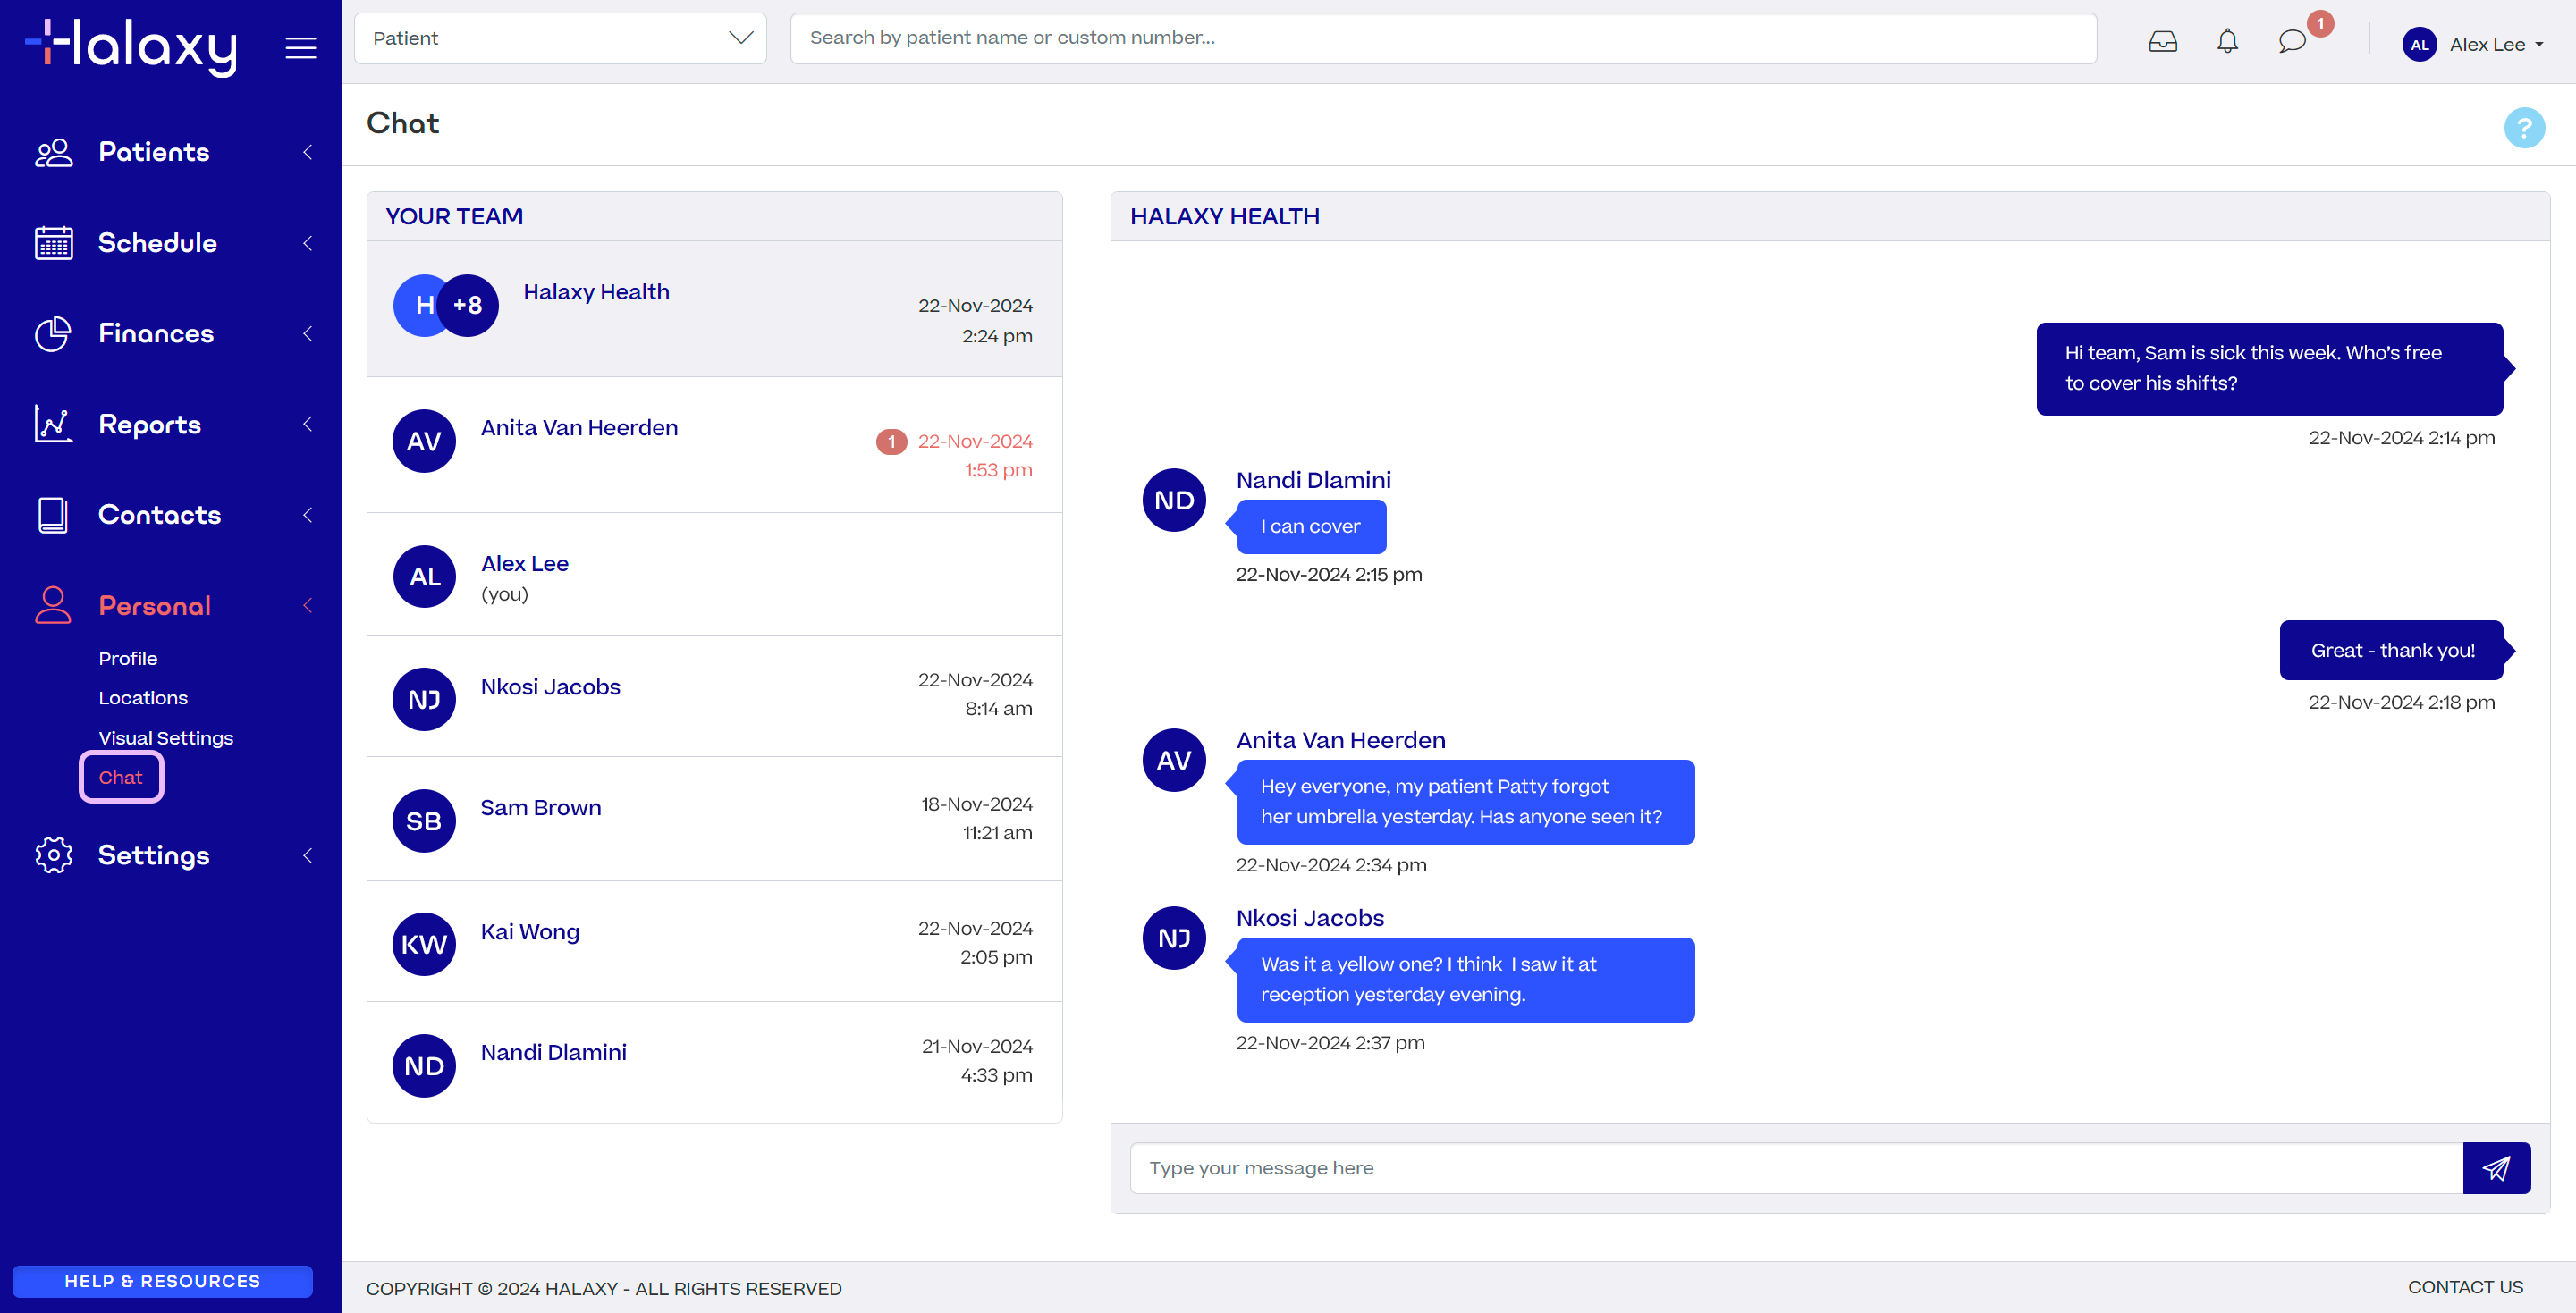Click the AL avatar in team list
Viewport: 2576px width, 1313px height.
tap(424, 576)
